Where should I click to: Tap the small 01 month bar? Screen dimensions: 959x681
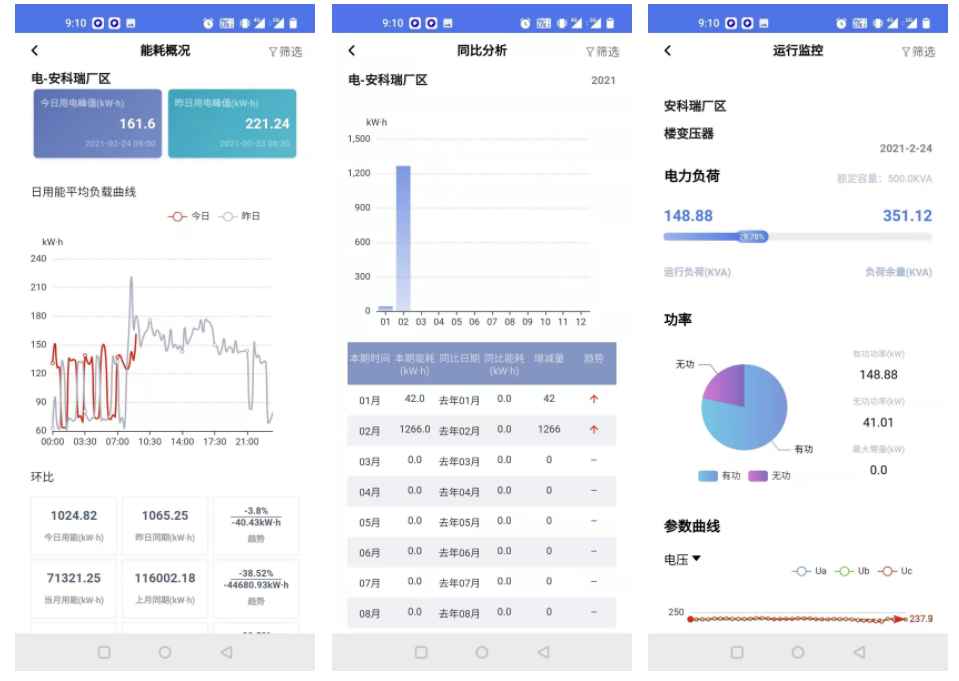[385, 308]
